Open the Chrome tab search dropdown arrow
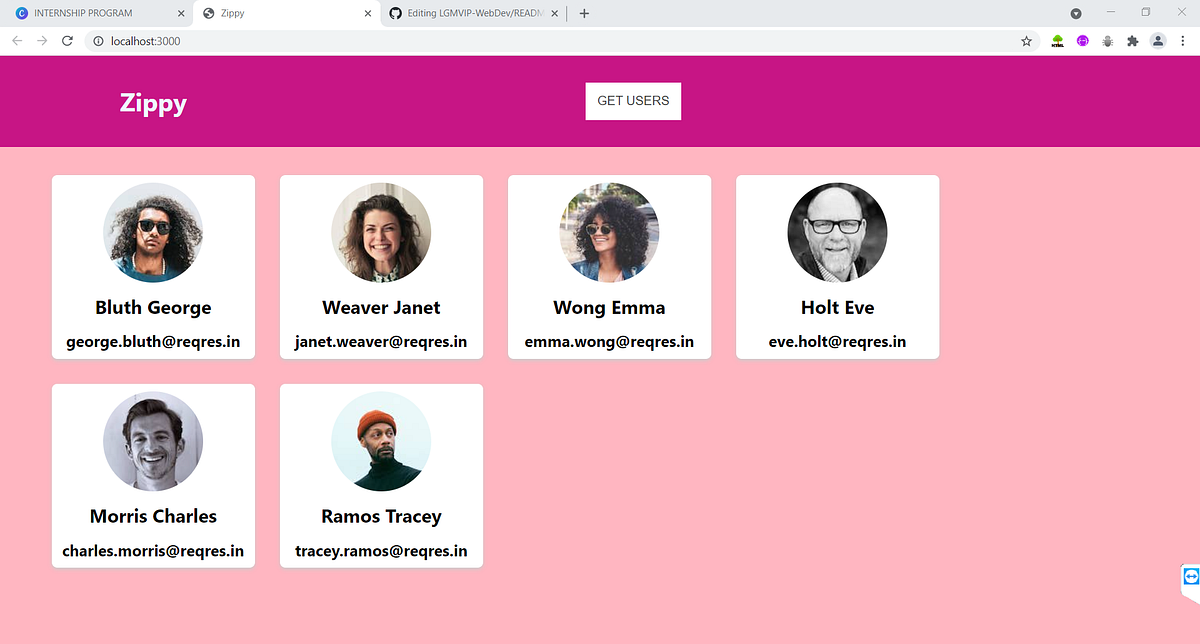The width and height of the screenshot is (1200, 644). (1076, 14)
